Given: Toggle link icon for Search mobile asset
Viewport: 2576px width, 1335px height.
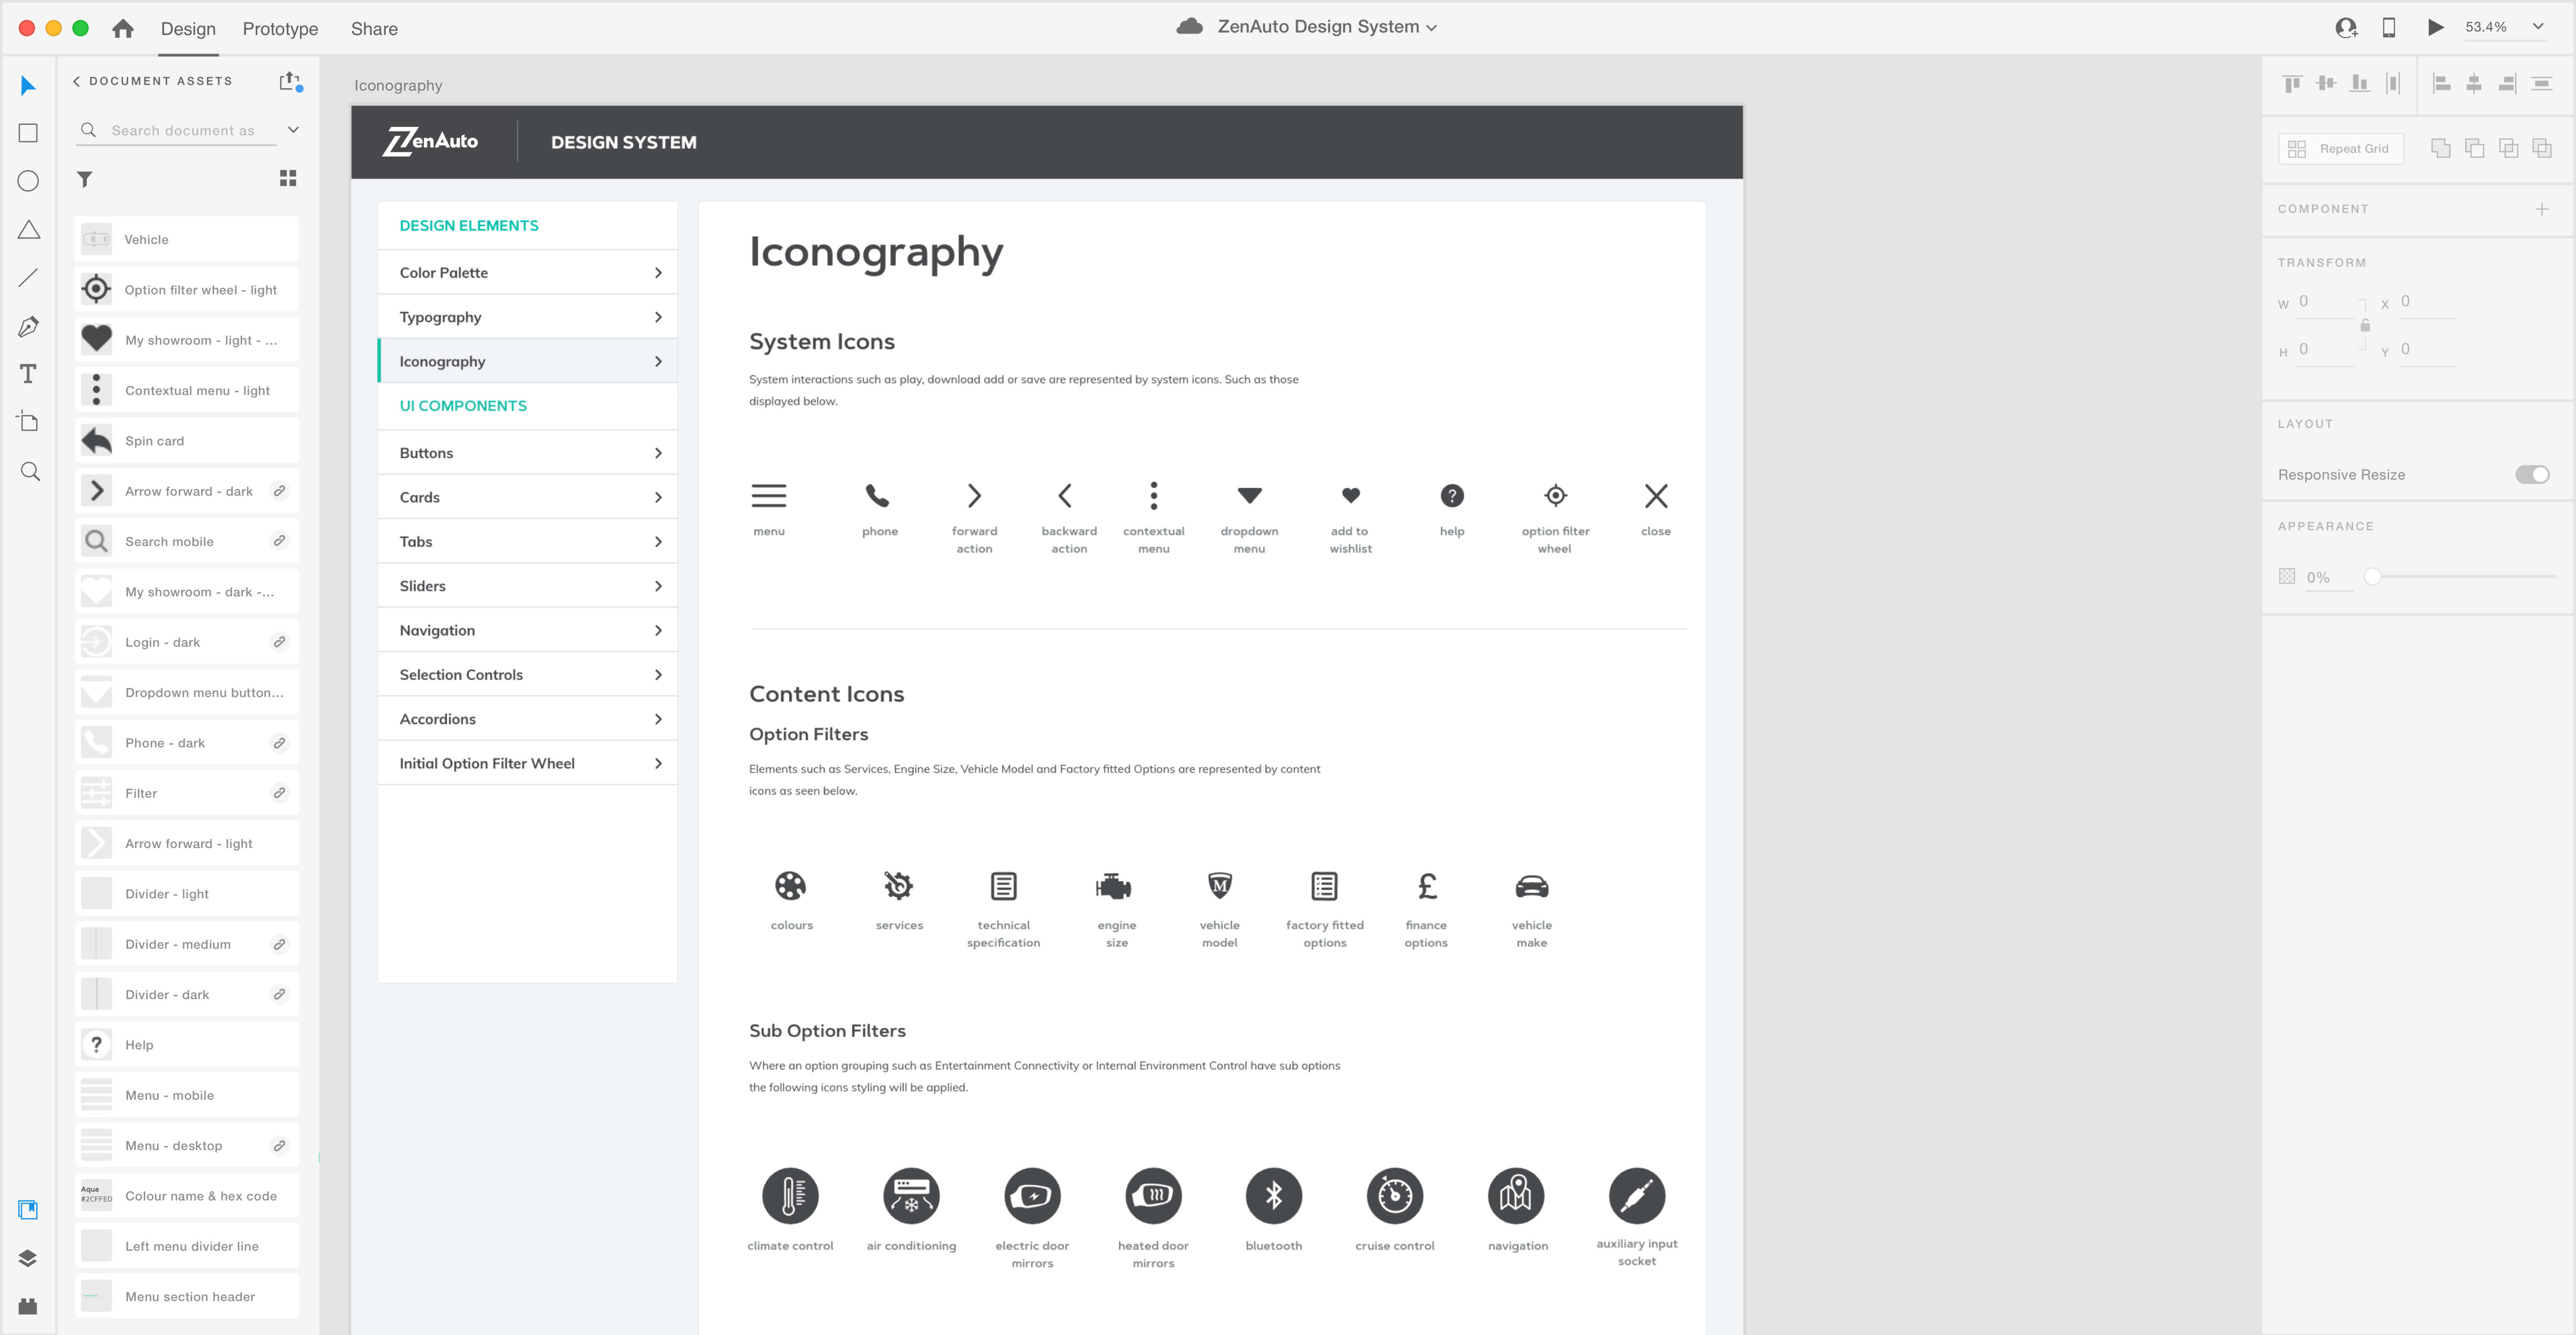Looking at the screenshot, I should [280, 541].
